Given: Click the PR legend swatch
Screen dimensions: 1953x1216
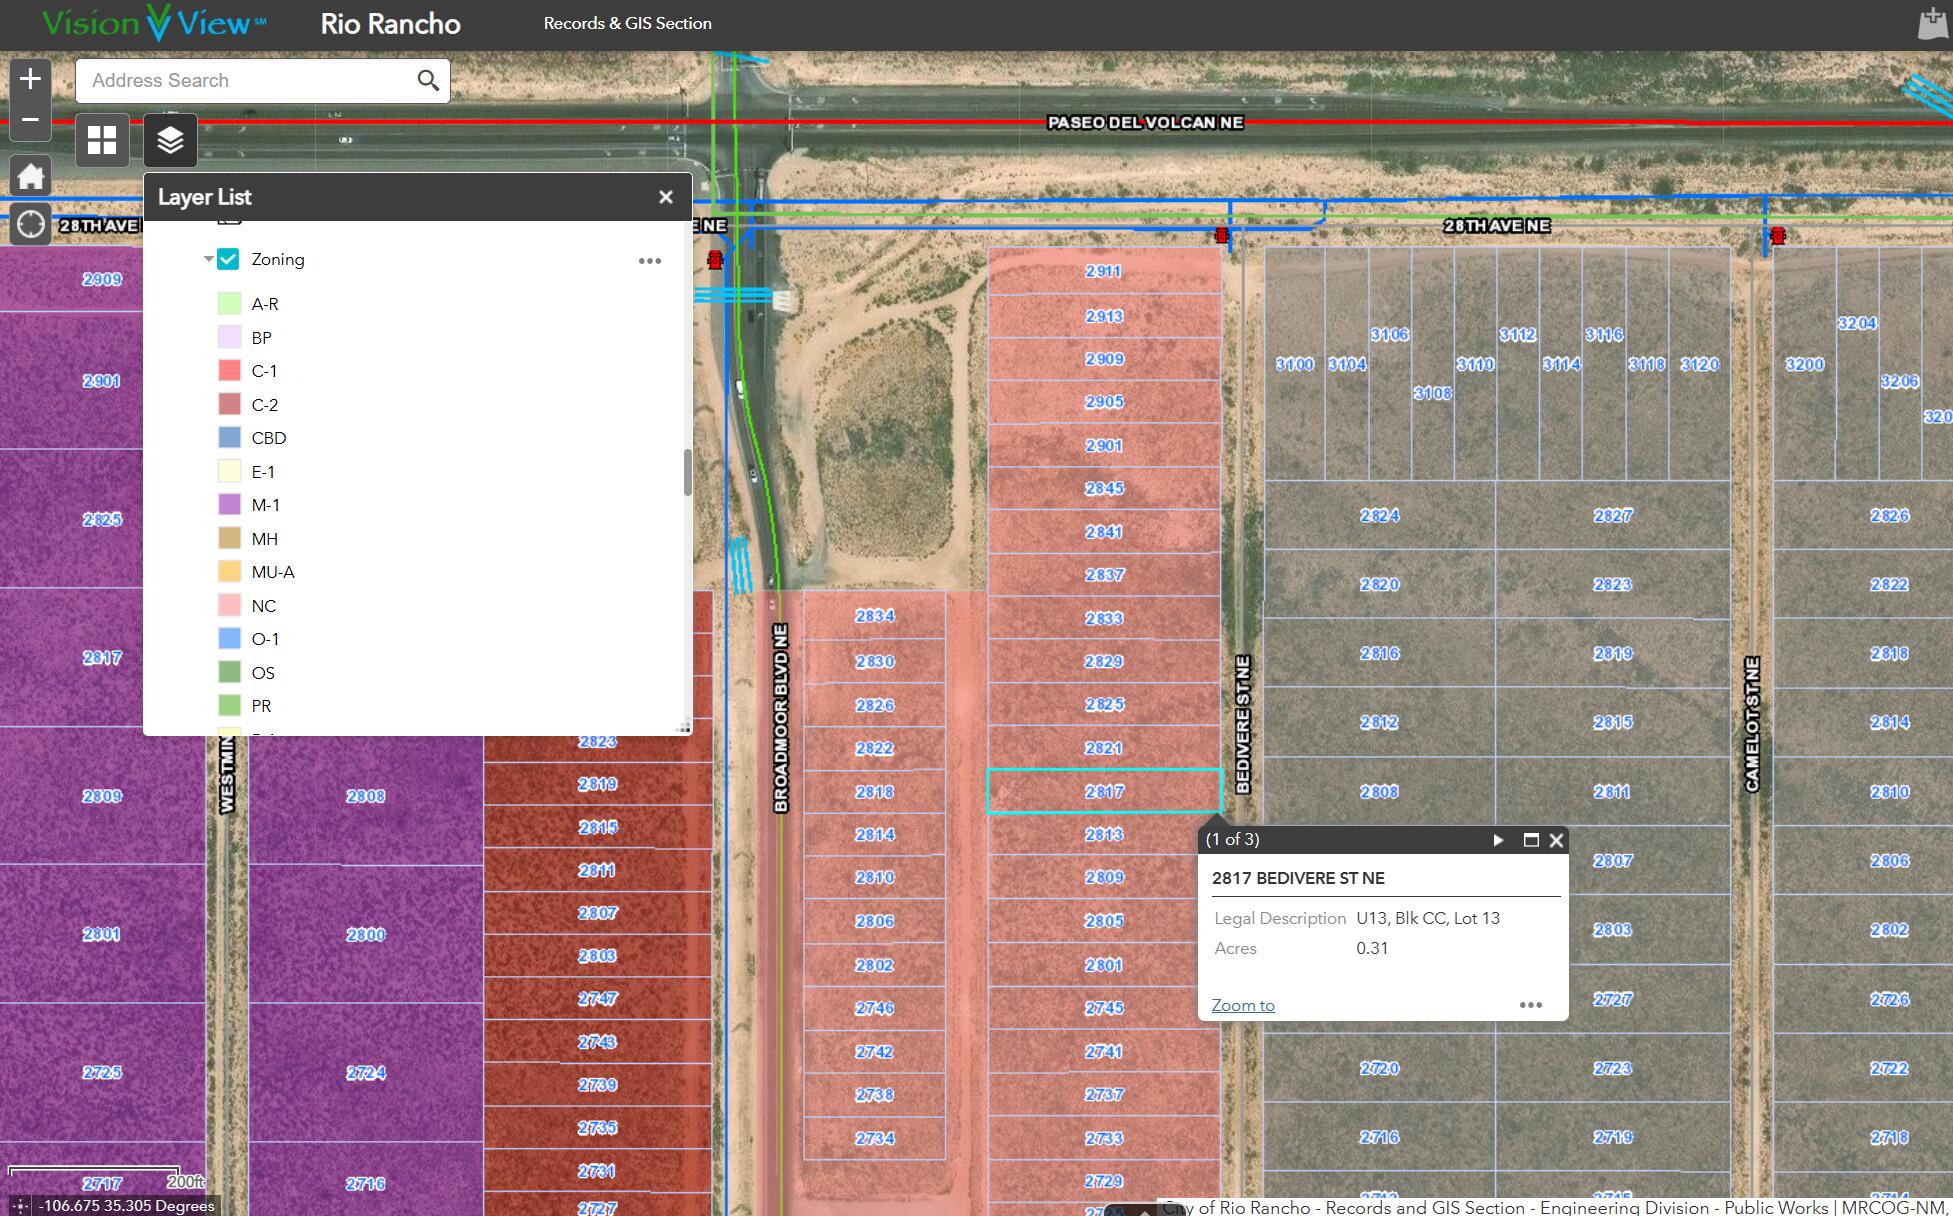Looking at the screenshot, I should click(x=229, y=706).
